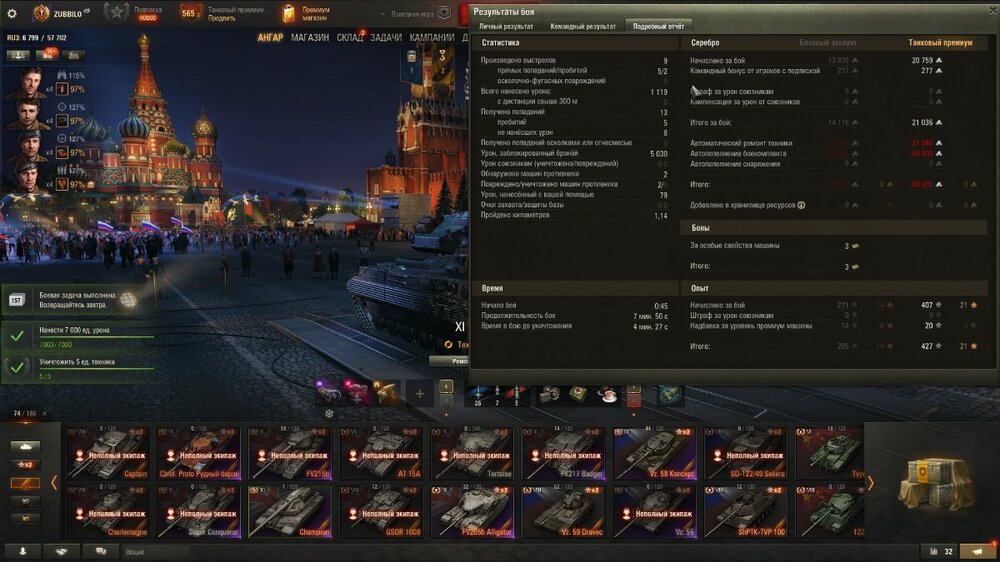Open the notifications megaphone button
Screen dimensions: 1000x562
pos(978,552)
